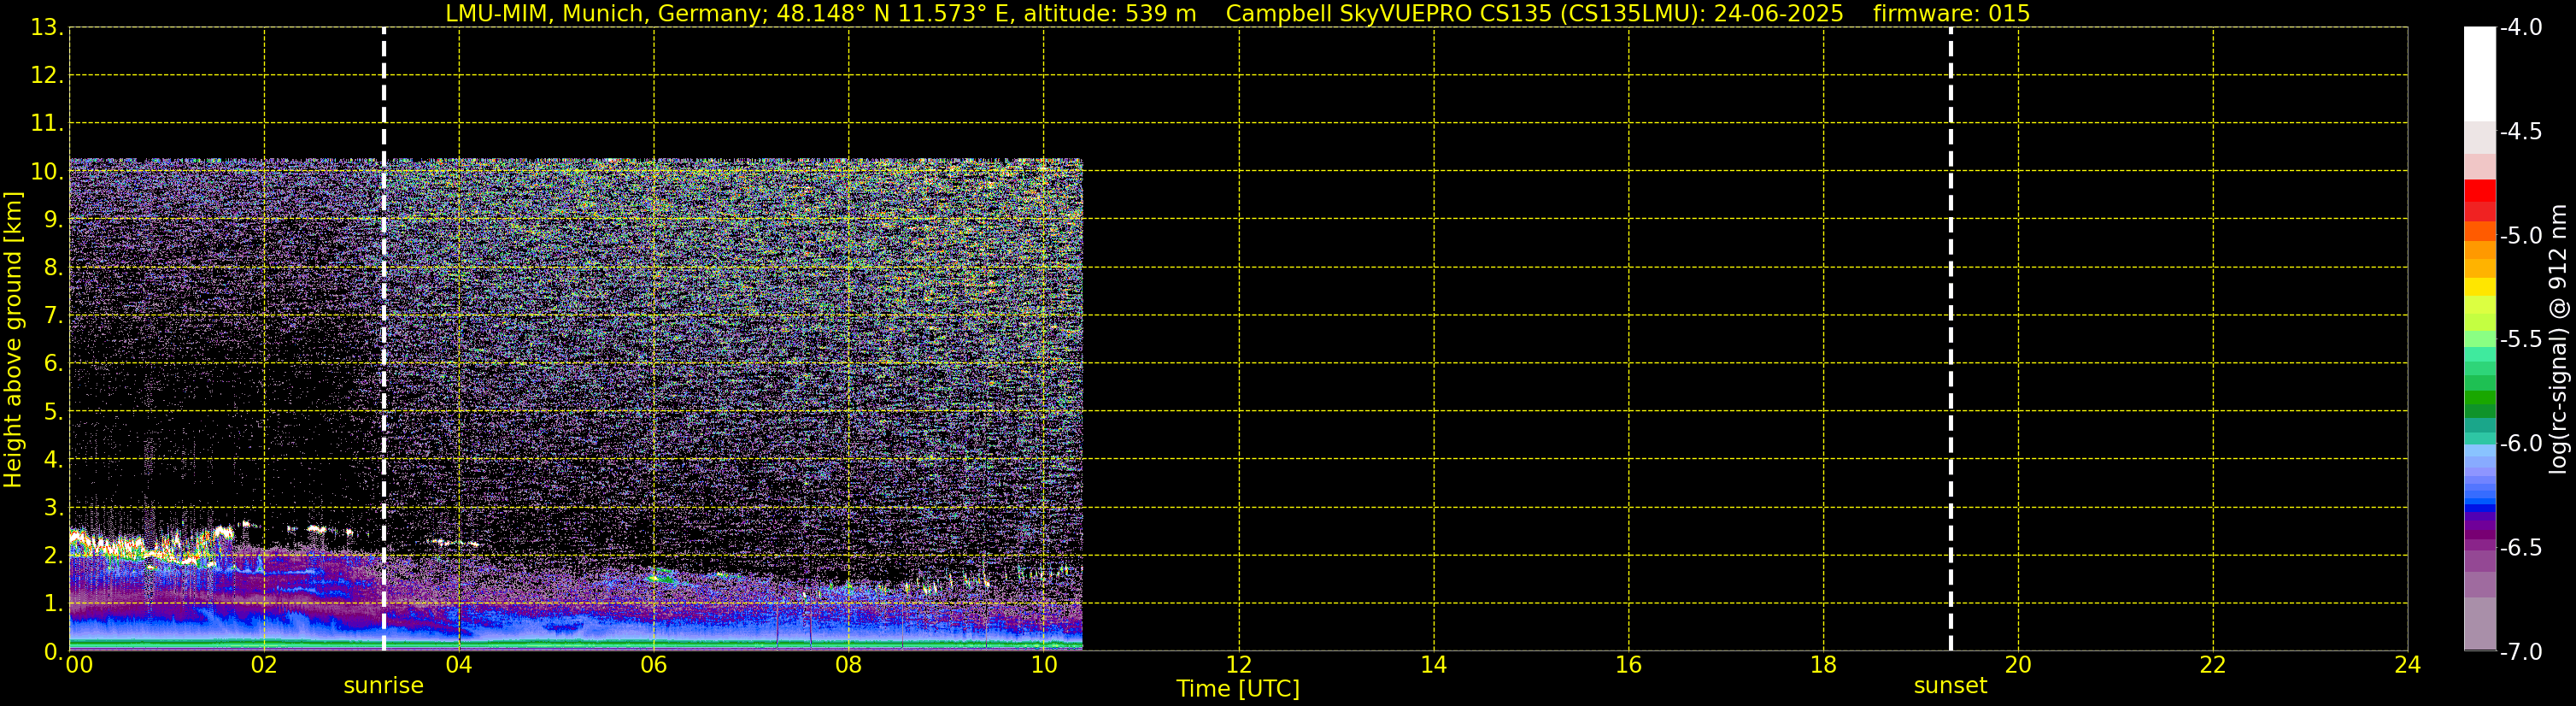Click the "Campbell SkyVUEPRO CS135" instrument title text
Image resolution: width=2576 pixels, height=706 pixels.
tap(1388, 13)
